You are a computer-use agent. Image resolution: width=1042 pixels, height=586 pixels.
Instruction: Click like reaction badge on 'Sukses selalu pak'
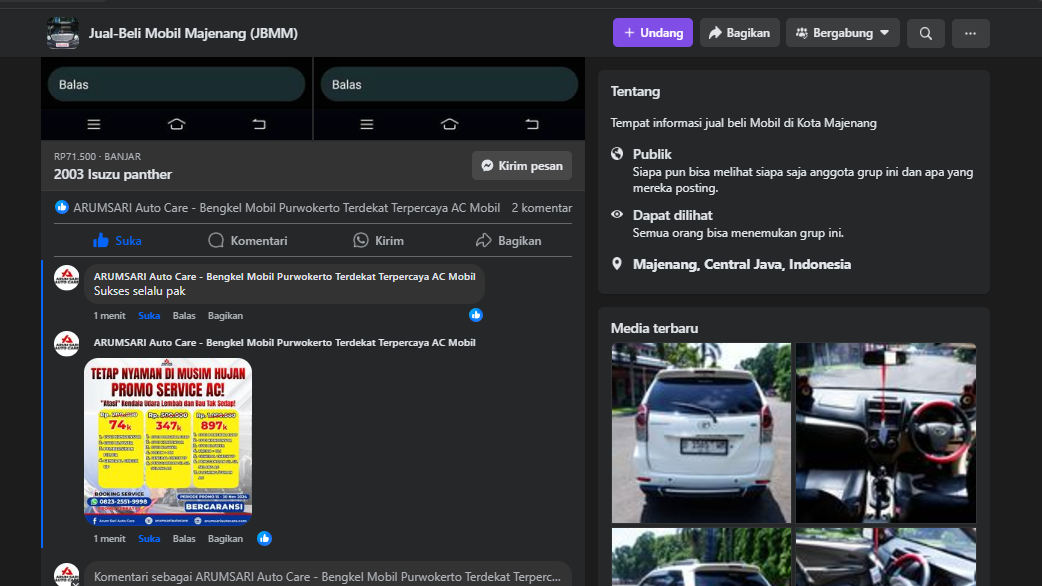[x=476, y=315]
